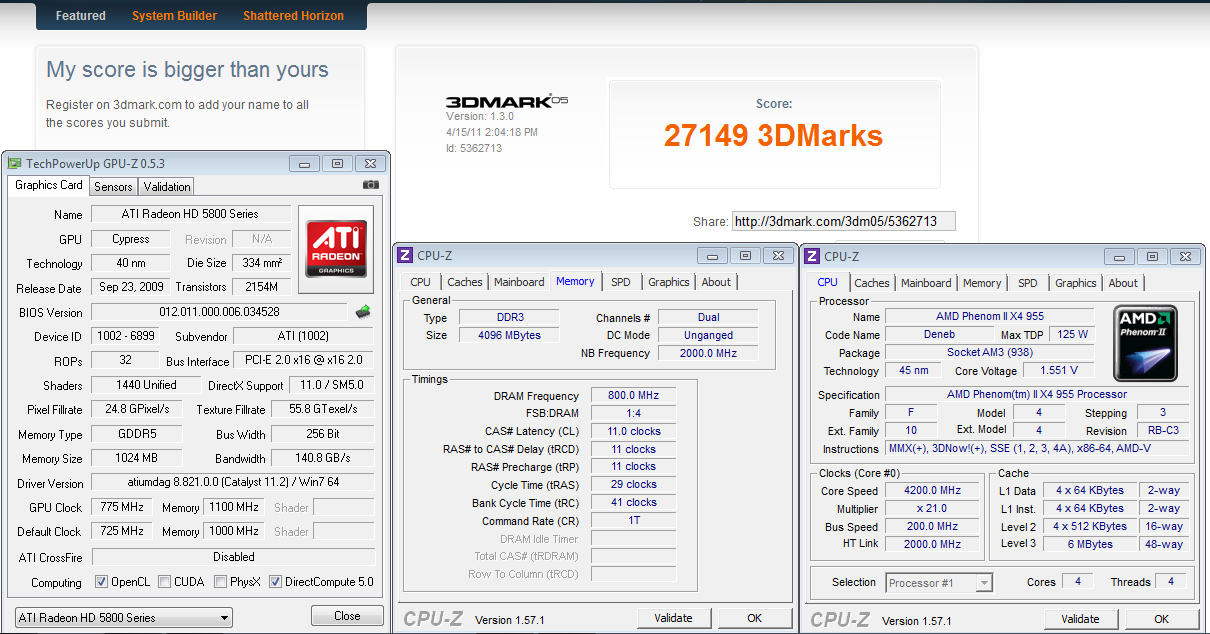Open the ATI Radeon HD 5800 Series dropdown
Viewport: 1210px width, 634px height.
(124, 617)
